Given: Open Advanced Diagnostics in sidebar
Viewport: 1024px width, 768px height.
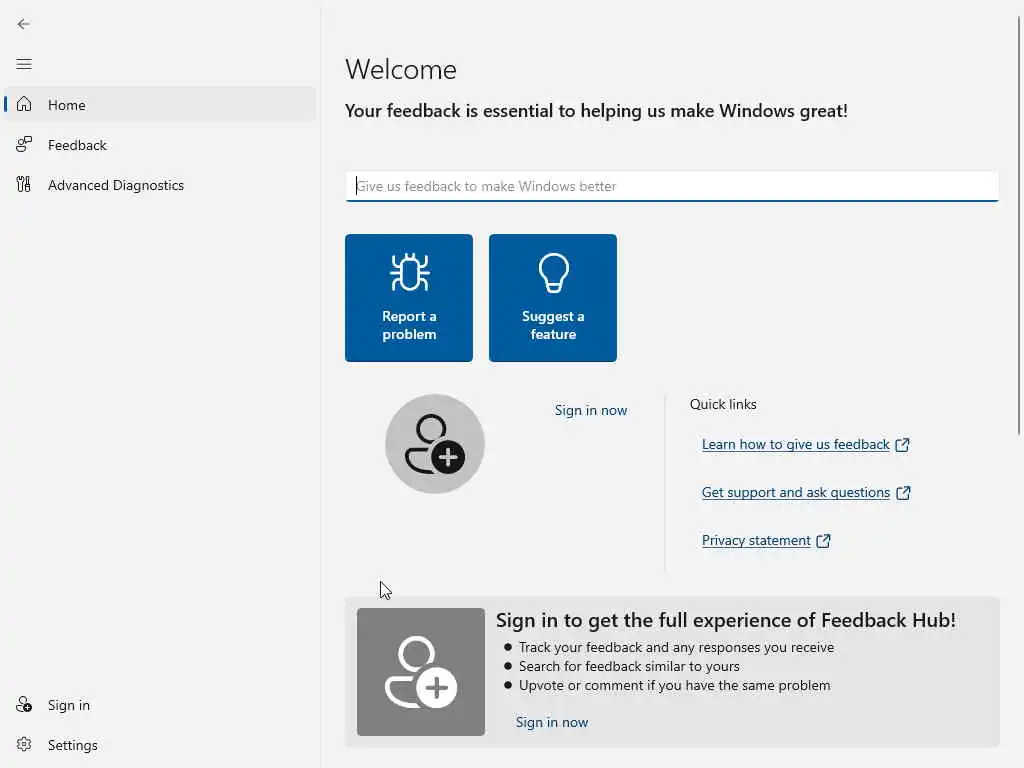Looking at the screenshot, I should tap(116, 185).
